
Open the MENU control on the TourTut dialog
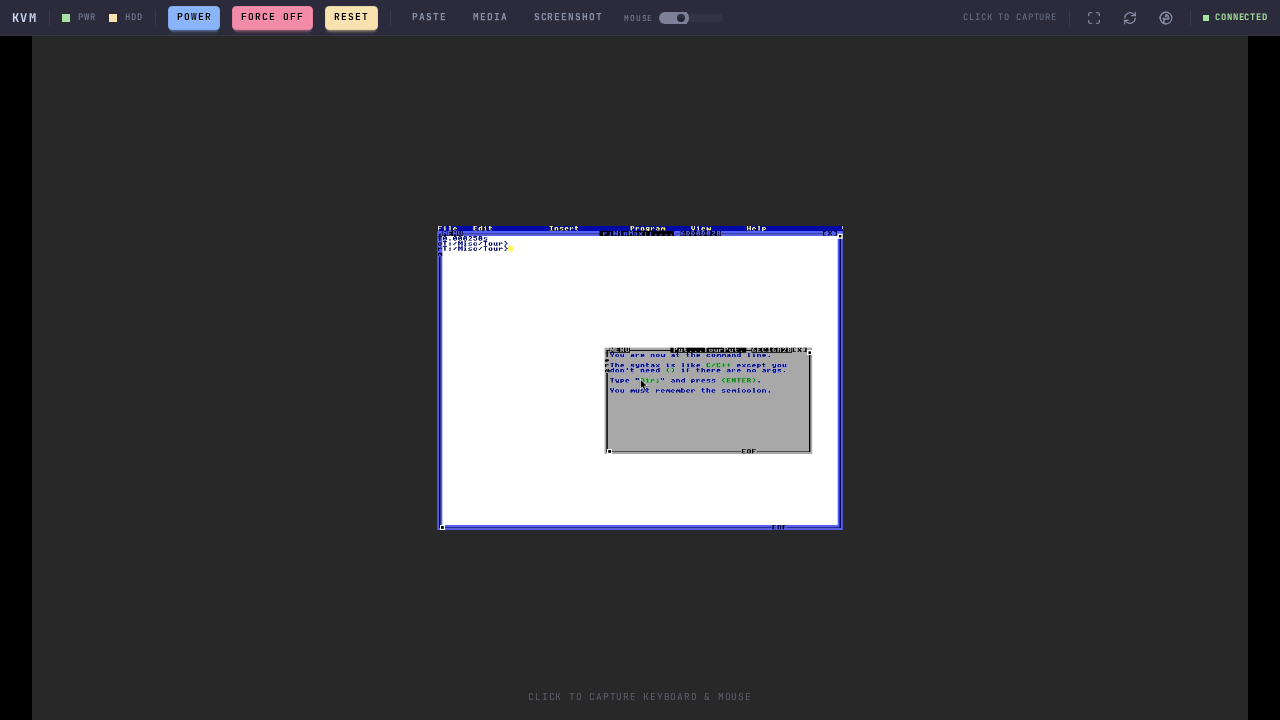tap(618, 349)
